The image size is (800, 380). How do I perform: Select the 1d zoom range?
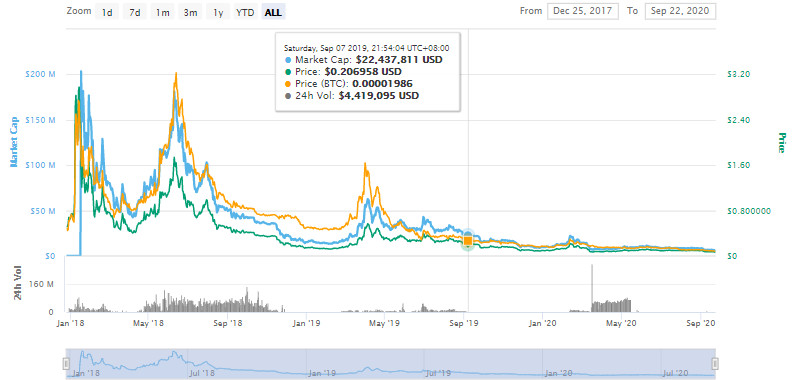tap(107, 12)
